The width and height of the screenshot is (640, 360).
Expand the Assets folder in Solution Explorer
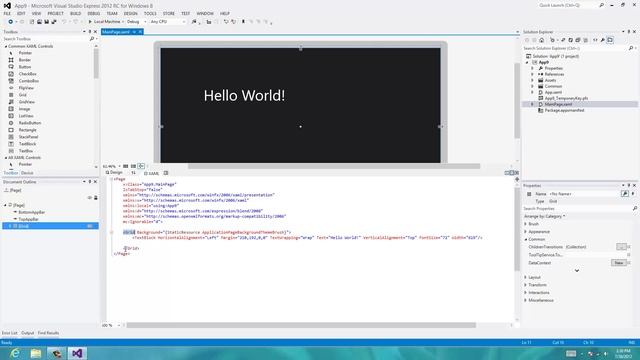tap(532, 80)
